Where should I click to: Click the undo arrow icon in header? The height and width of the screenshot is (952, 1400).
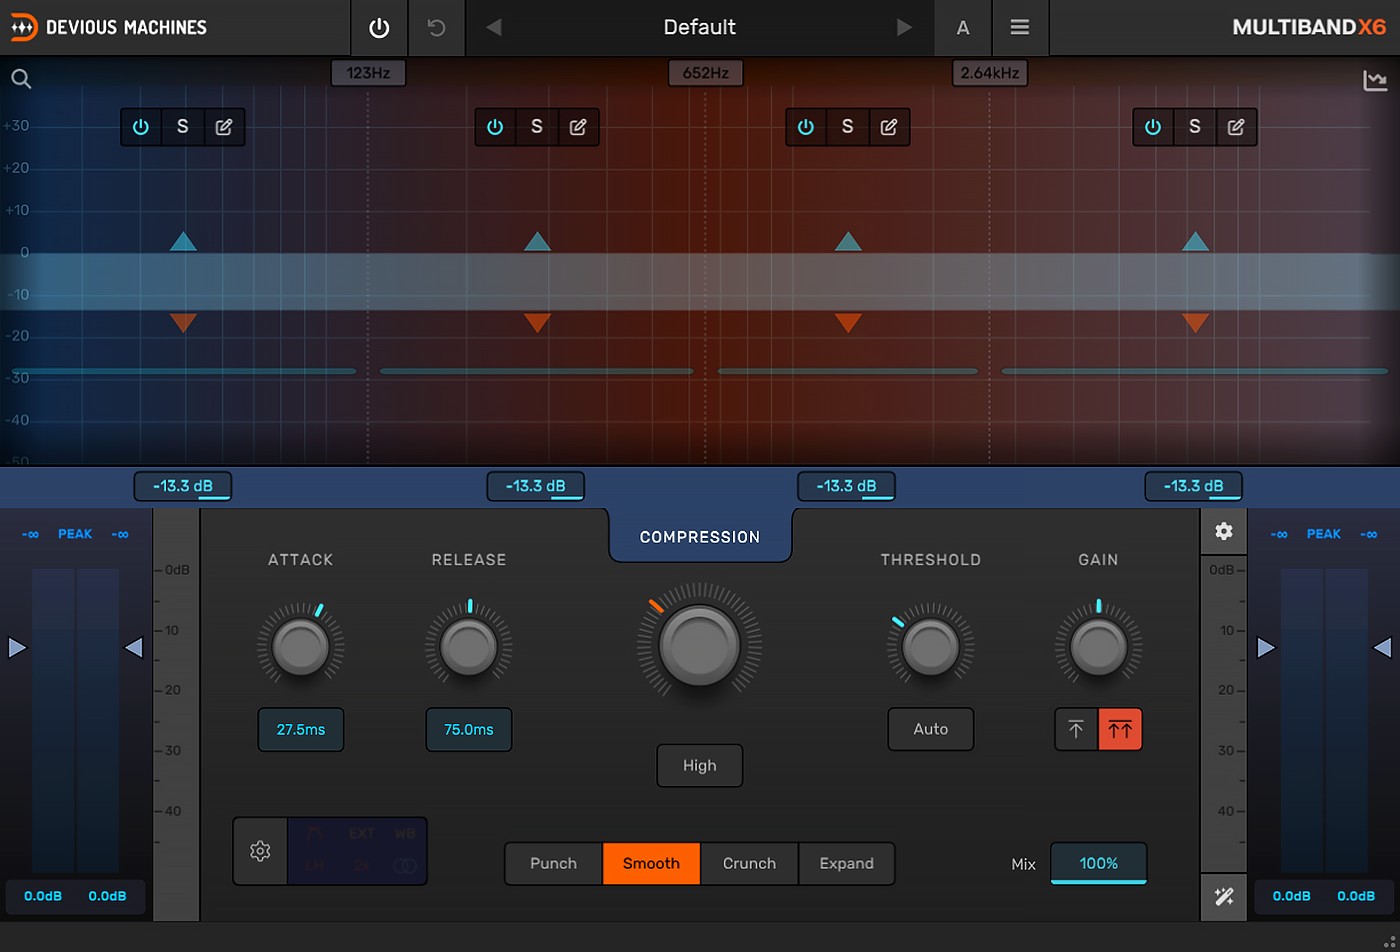[436, 28]
